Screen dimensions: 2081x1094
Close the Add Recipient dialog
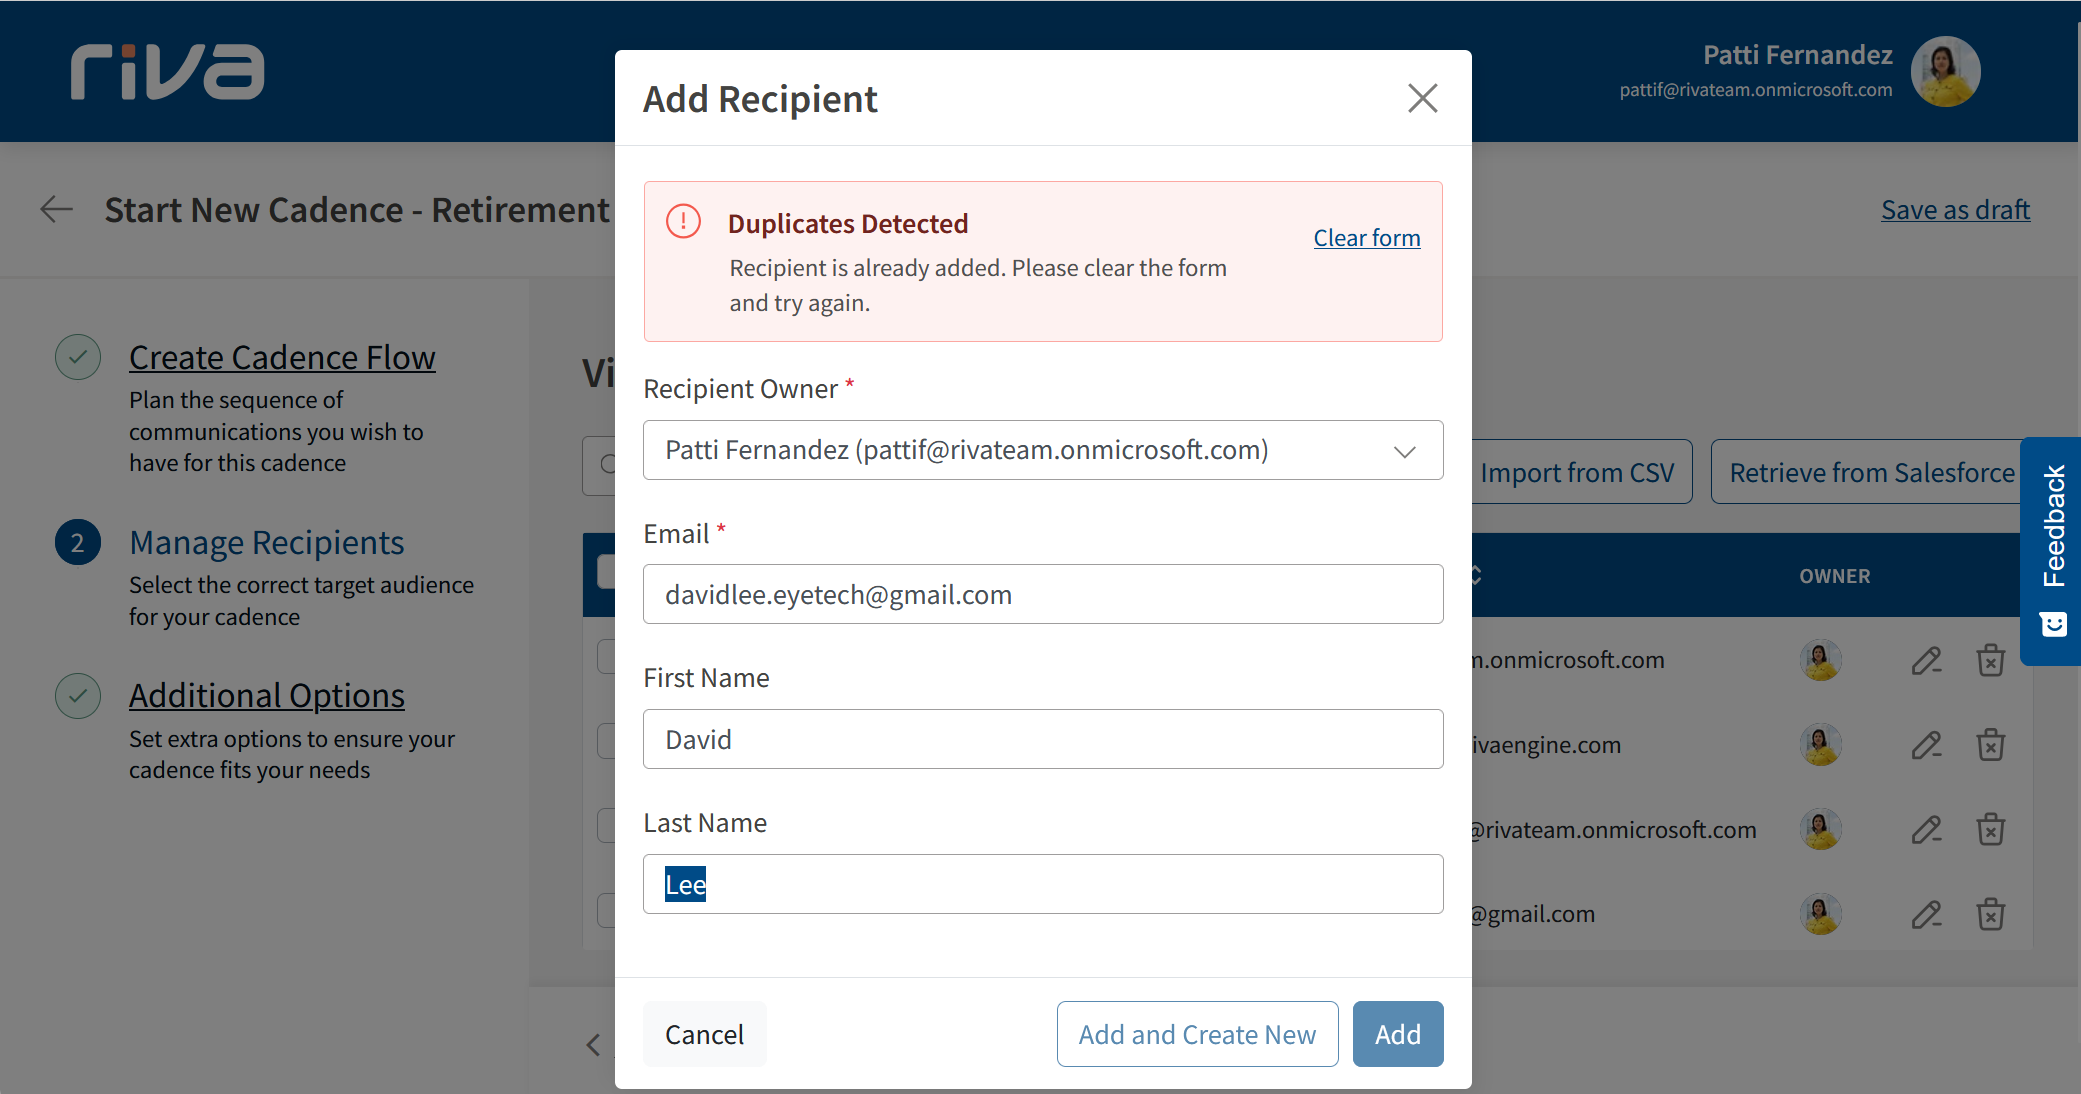click(x=1422, y=98)
